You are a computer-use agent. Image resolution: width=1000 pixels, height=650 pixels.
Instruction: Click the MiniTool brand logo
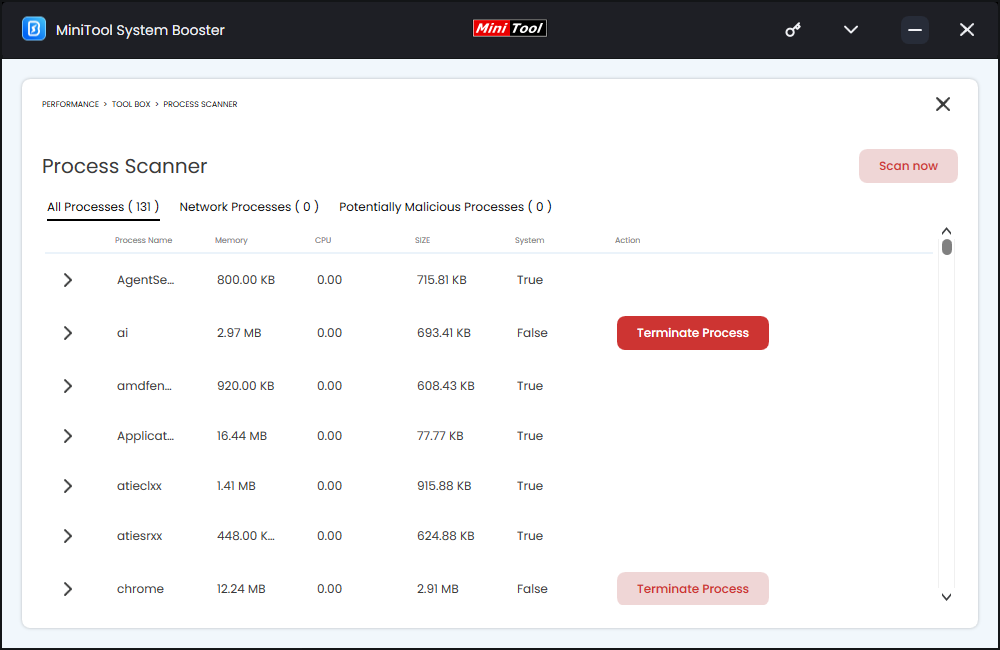(510, 28)
